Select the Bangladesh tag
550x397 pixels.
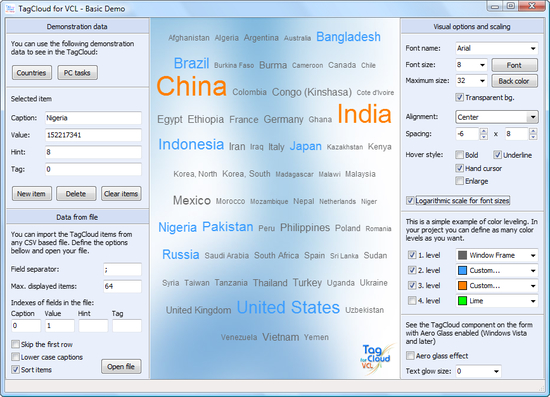348,37
